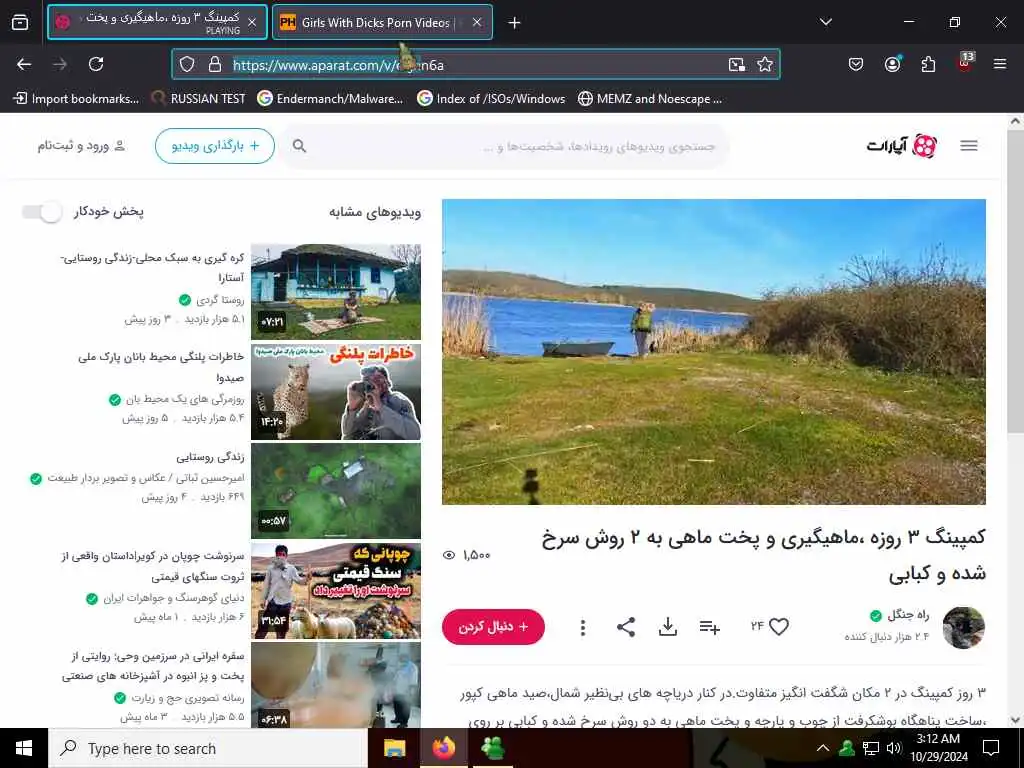The image size is (1024, 768).
Task: Click بارگذاری ویدیو upload button
Action: (215, 146)
